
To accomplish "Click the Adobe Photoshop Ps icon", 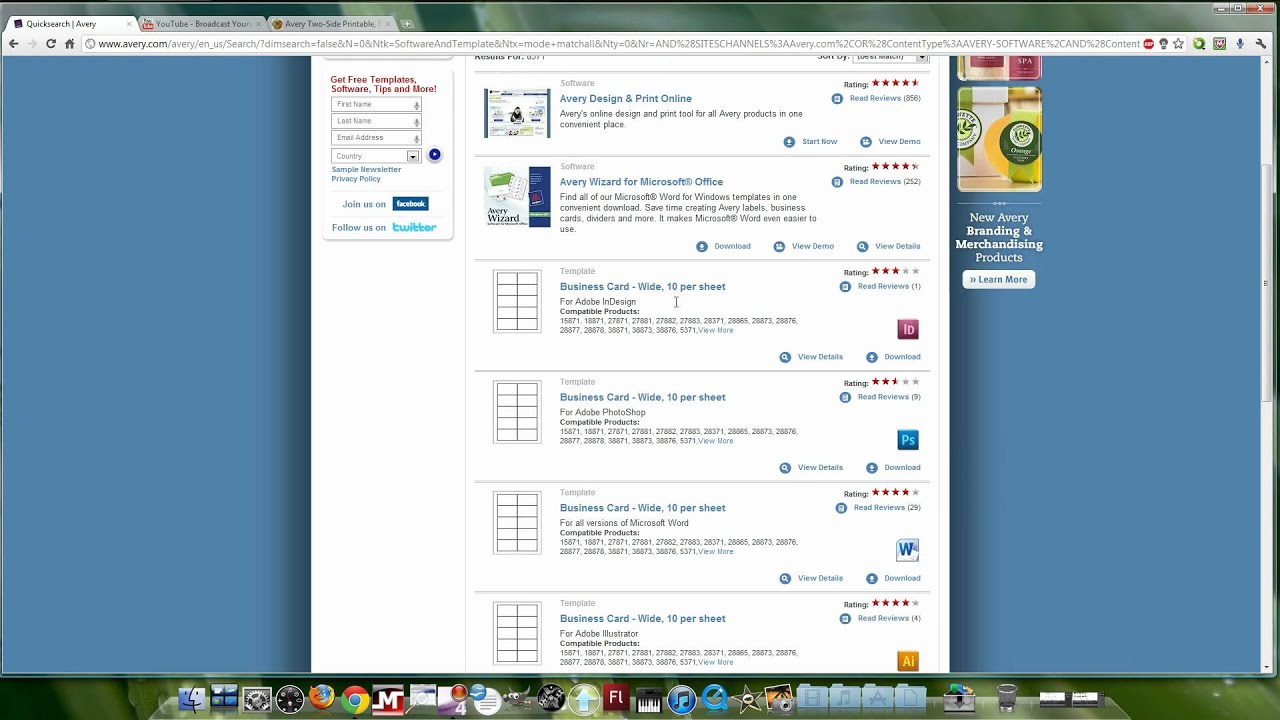I will click(x=908, y=440).
